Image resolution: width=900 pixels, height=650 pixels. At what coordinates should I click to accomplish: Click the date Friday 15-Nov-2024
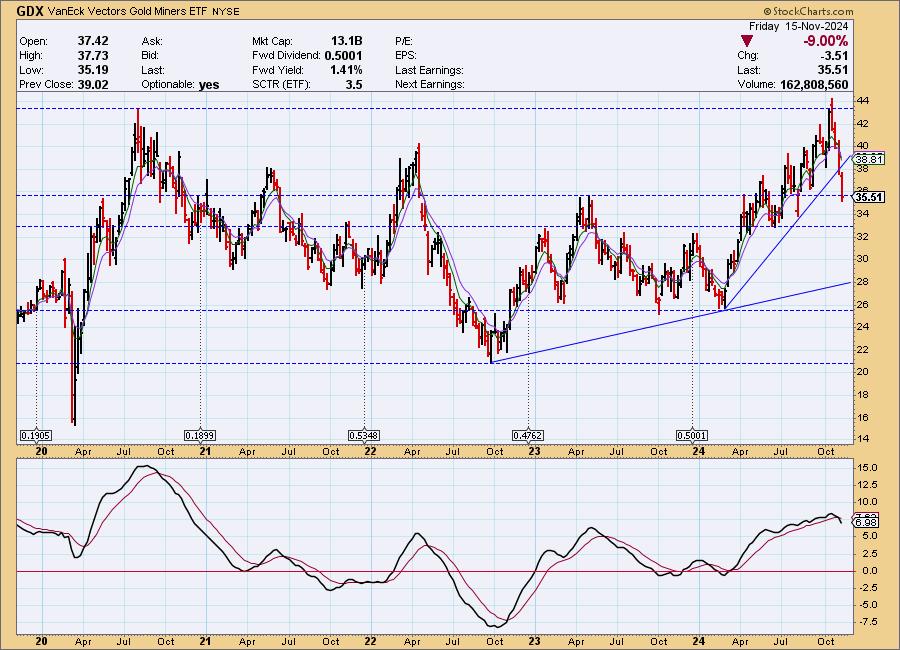click(798, 26)
